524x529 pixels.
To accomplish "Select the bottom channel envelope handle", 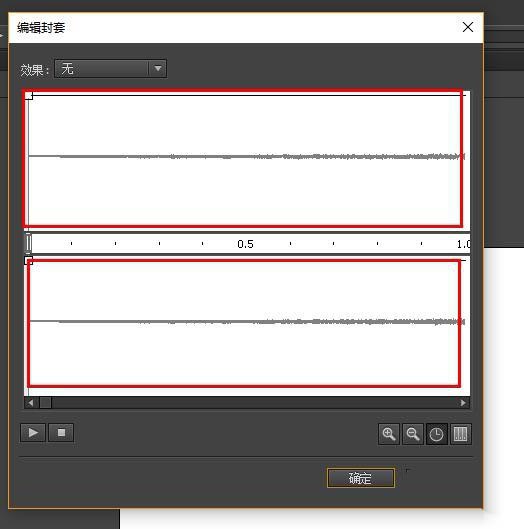I will coord(29,260).
